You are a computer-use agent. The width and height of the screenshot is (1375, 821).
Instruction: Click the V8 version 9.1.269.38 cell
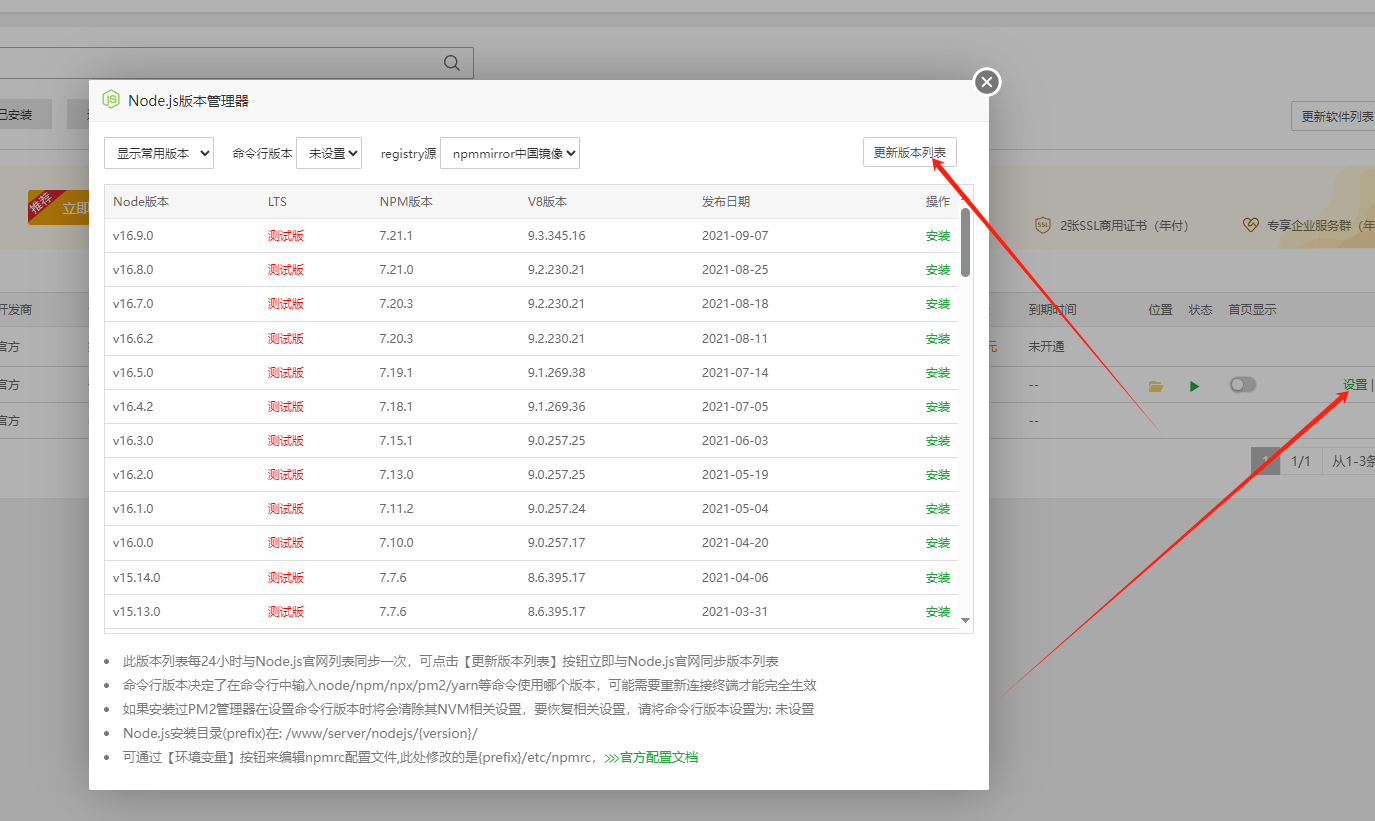556,373
